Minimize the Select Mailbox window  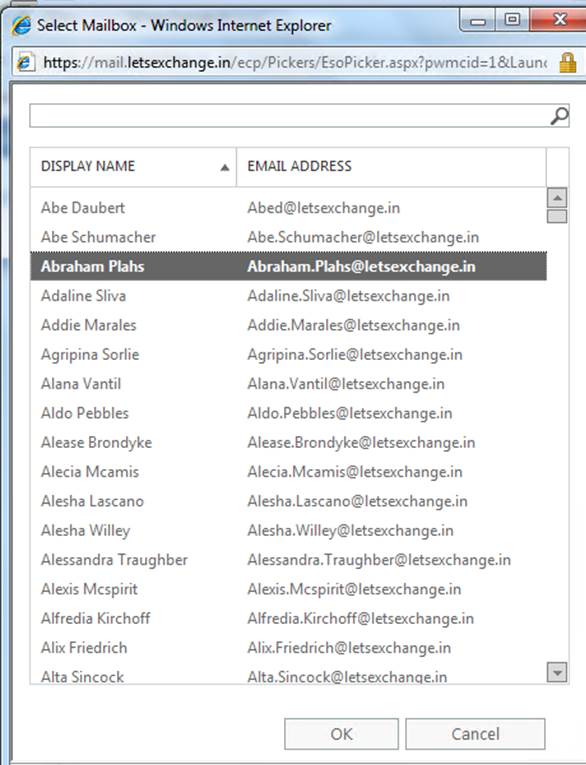(478, 20)
